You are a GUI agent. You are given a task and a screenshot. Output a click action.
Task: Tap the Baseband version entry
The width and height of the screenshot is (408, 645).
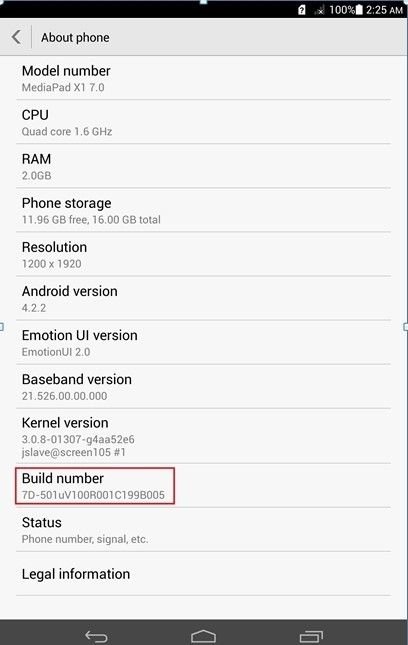pos(204,386)
